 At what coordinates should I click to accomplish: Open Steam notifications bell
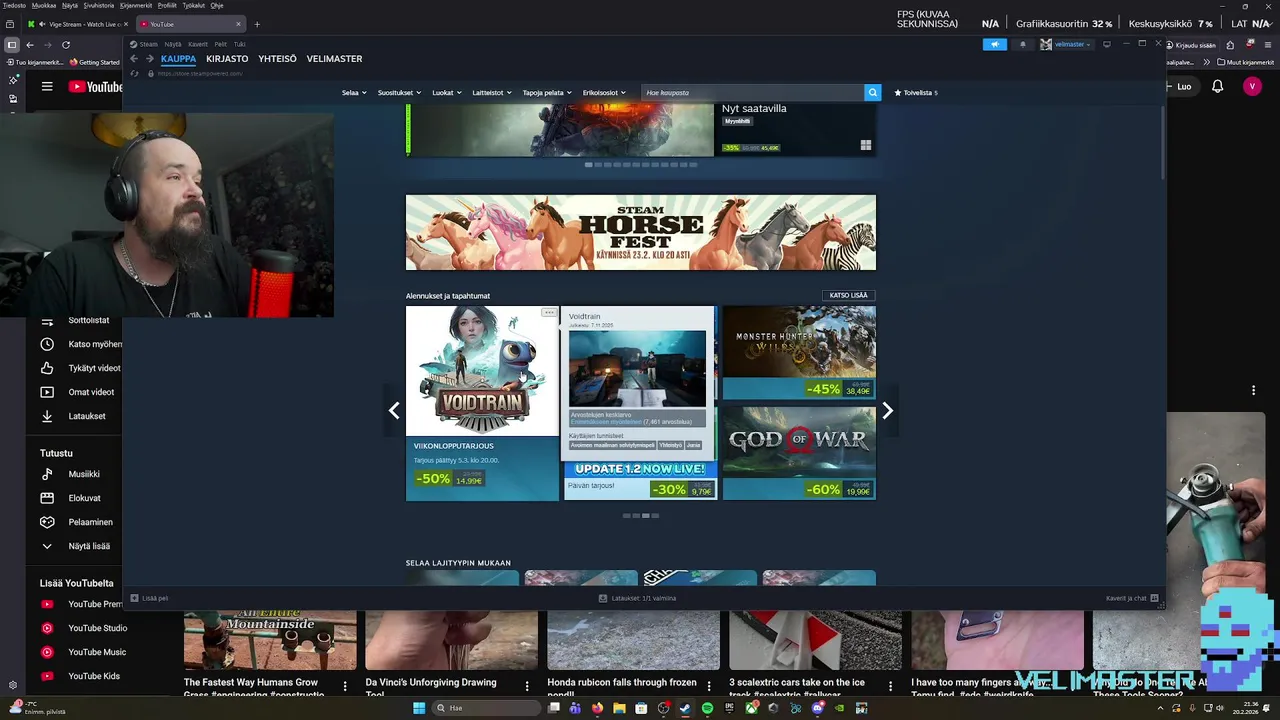click(1022, 44)
